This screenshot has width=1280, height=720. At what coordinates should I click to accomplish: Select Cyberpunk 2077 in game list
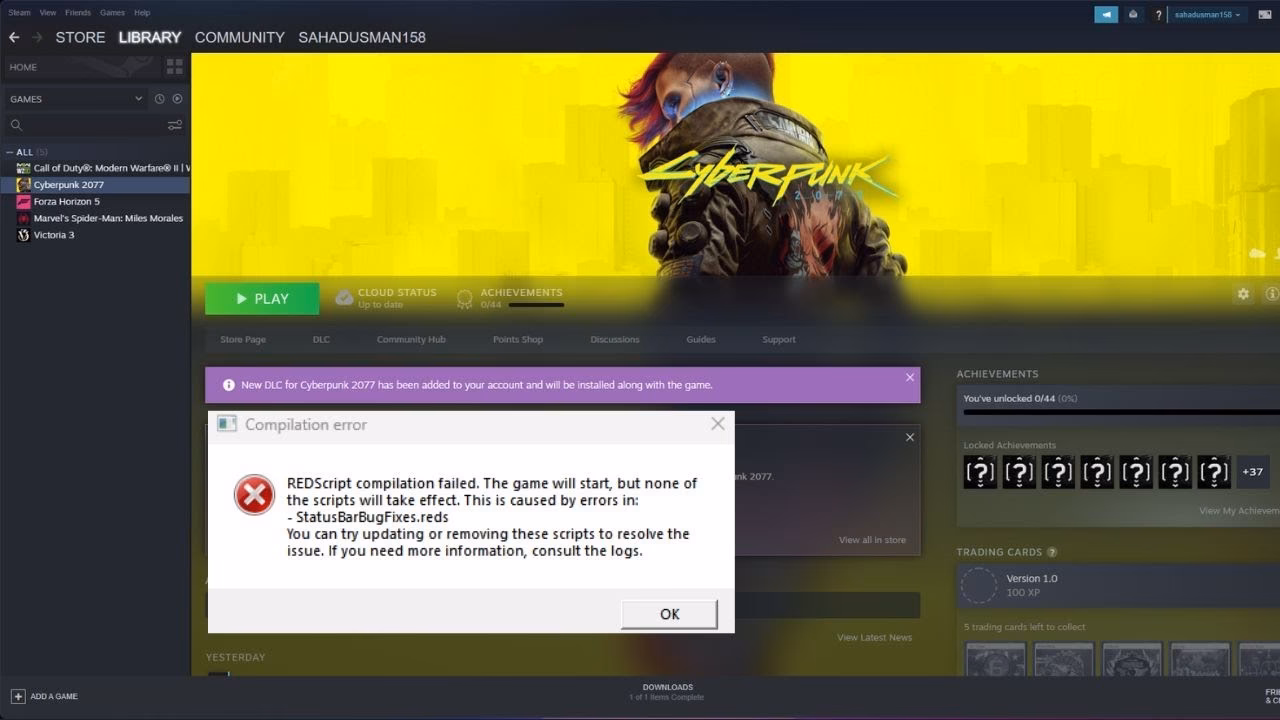[95, 185]
